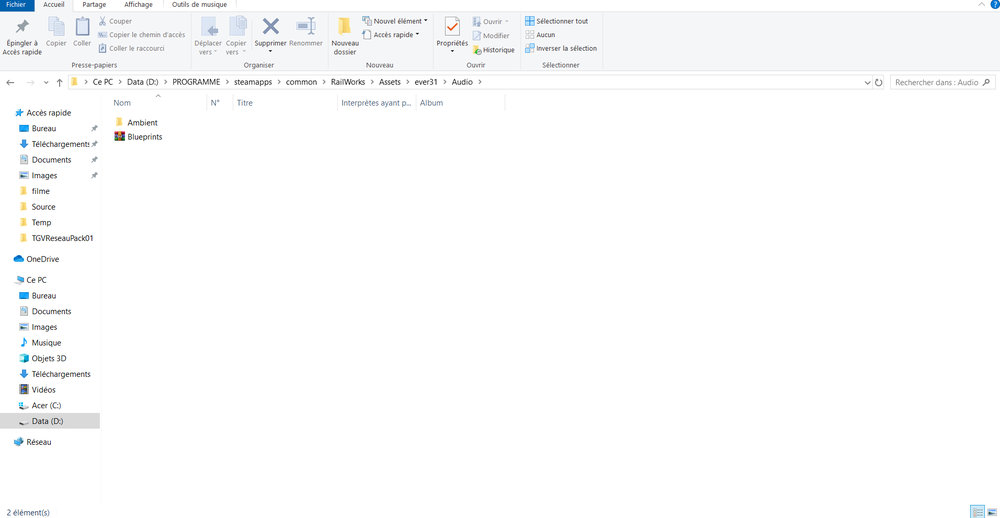Switch to the Partage tab
The image size is (1000, 518).
[x=94, y=4]
